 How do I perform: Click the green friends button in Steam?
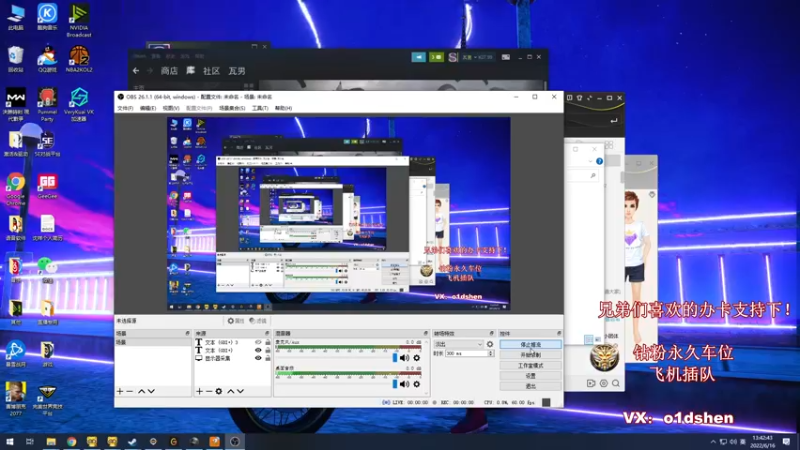click(x=436, y=57)
